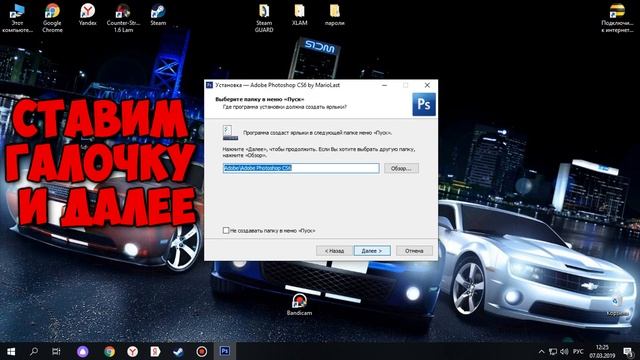Screen dimensions: 640x360
Task: Open the volume control tray icon
Action: [x=564, y=351]
